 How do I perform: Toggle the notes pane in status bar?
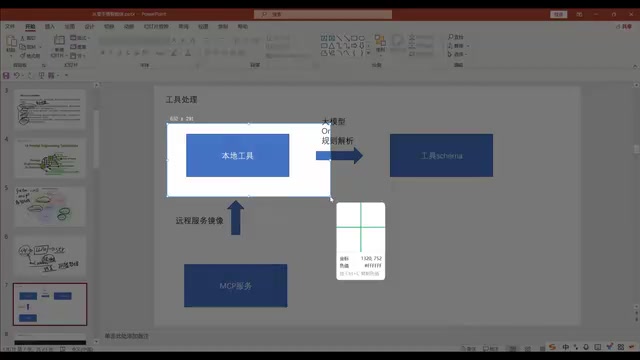click(469, 348)
